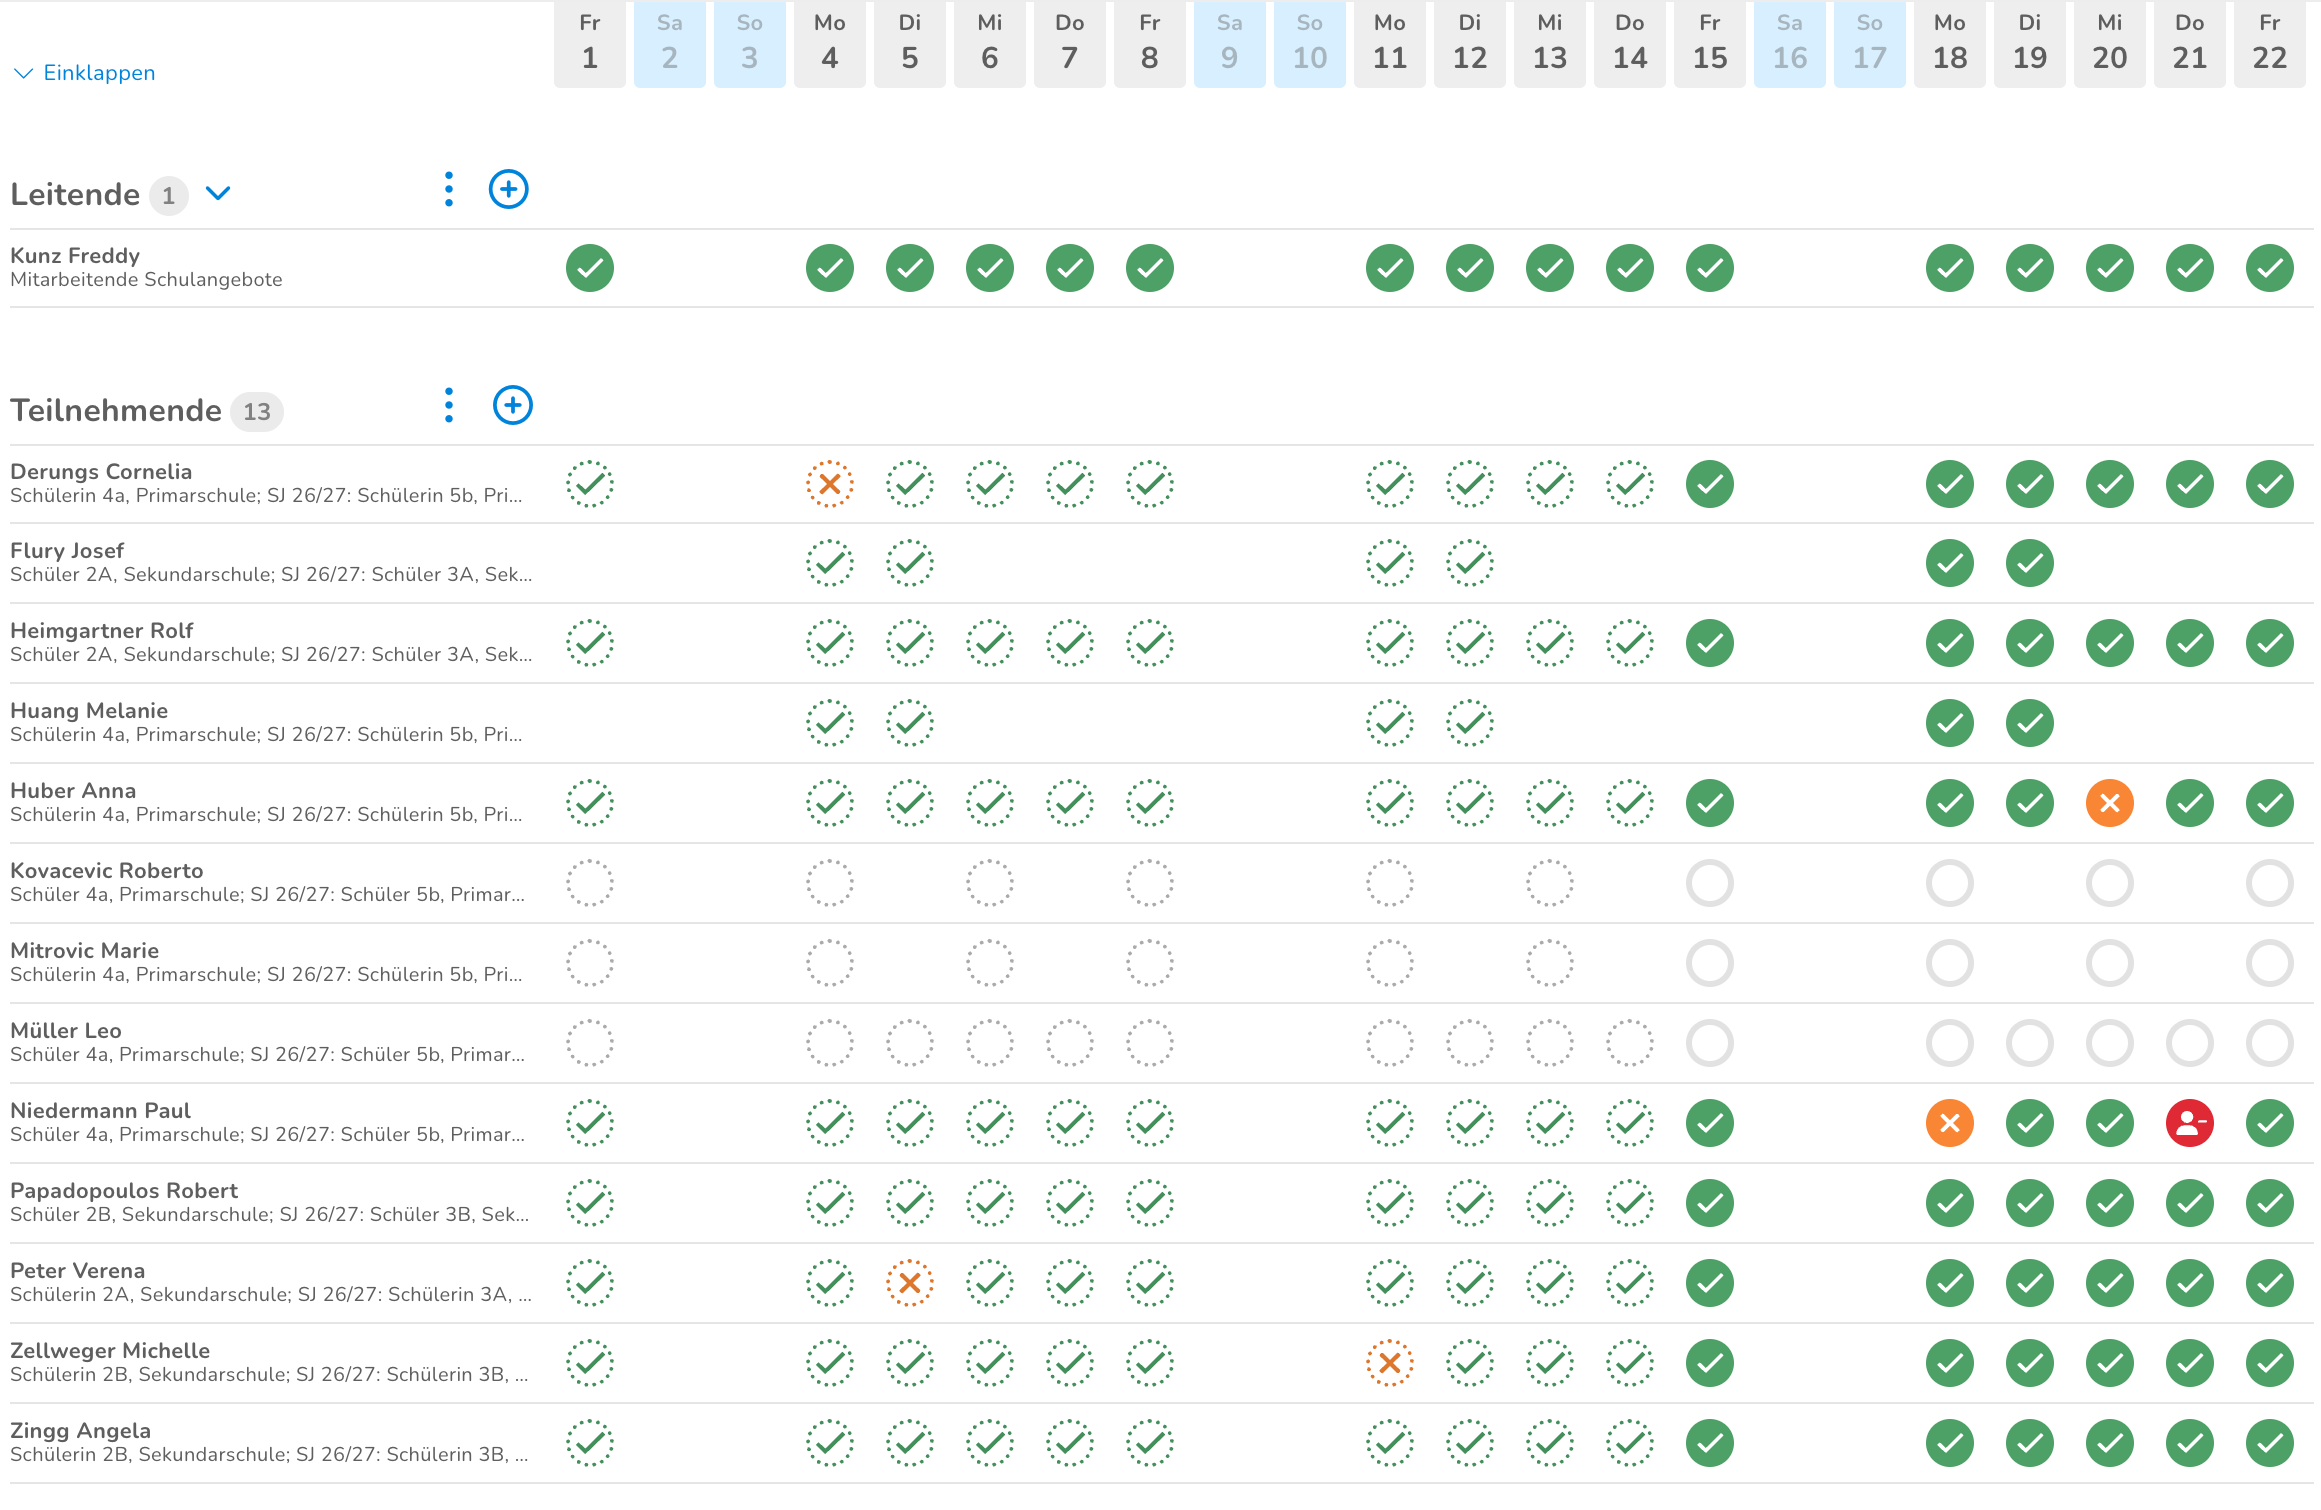Toggle Papadopoulos Robert attendance on Mi 6
Image resolution: width=2321 pixels, height=1510 pixels.
click(x=990, y=1203)
